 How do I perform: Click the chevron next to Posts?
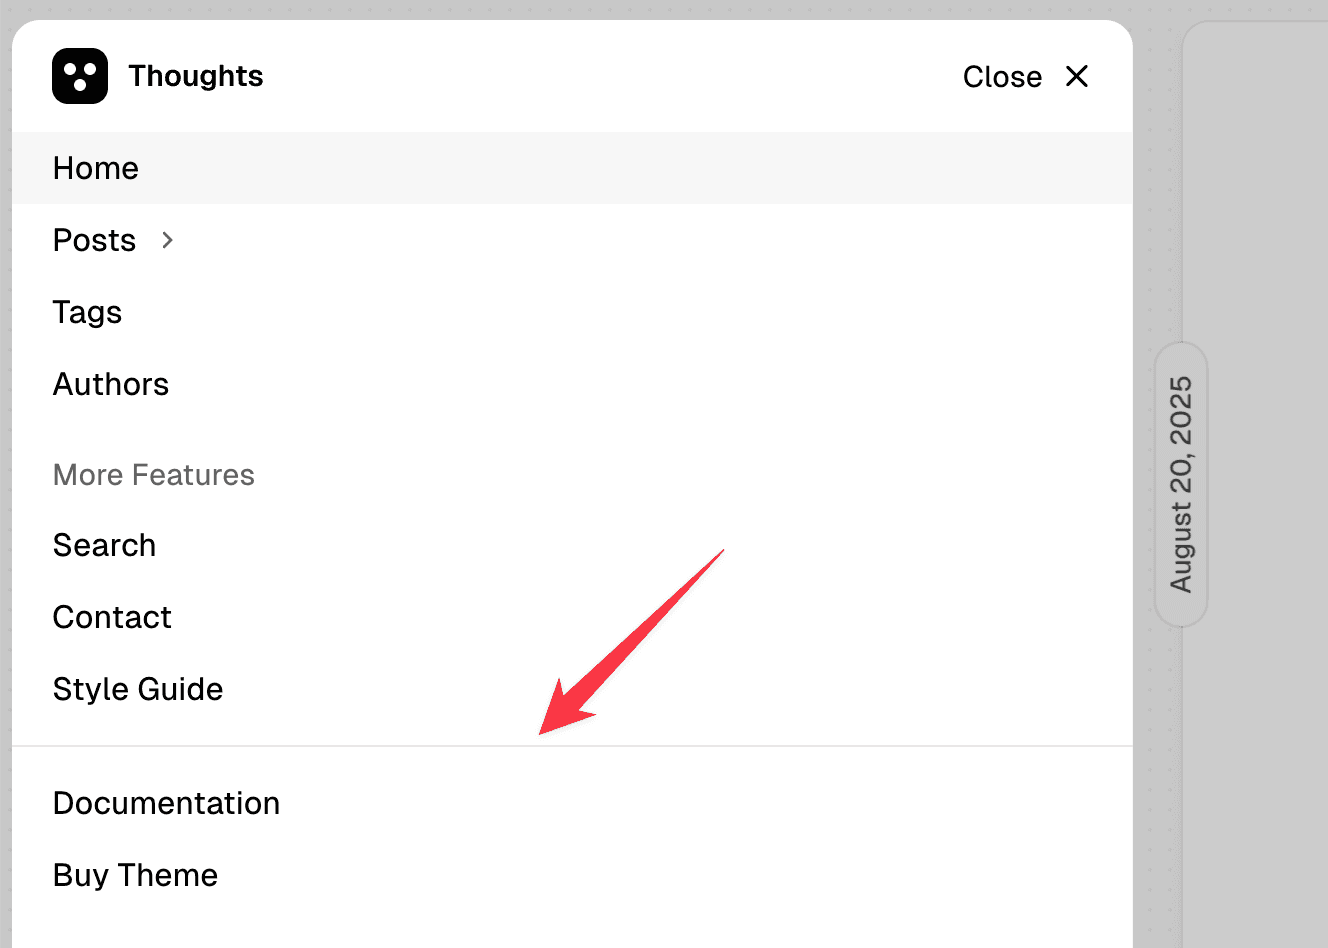tap(166, 240)
